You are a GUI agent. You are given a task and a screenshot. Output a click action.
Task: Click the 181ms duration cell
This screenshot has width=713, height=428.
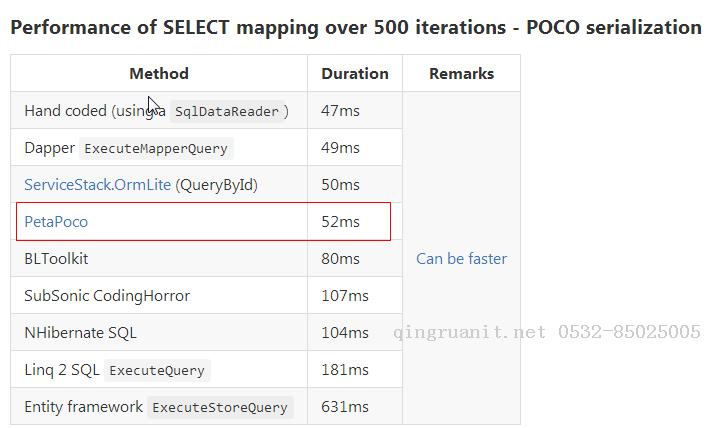click(344, 370)
